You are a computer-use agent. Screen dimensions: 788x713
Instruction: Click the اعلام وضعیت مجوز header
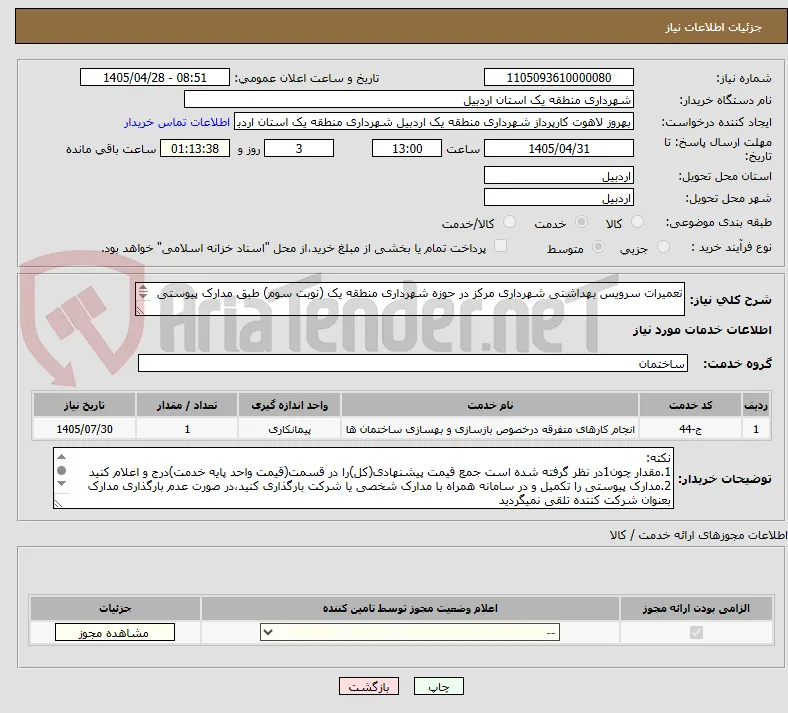coord(410,608)
